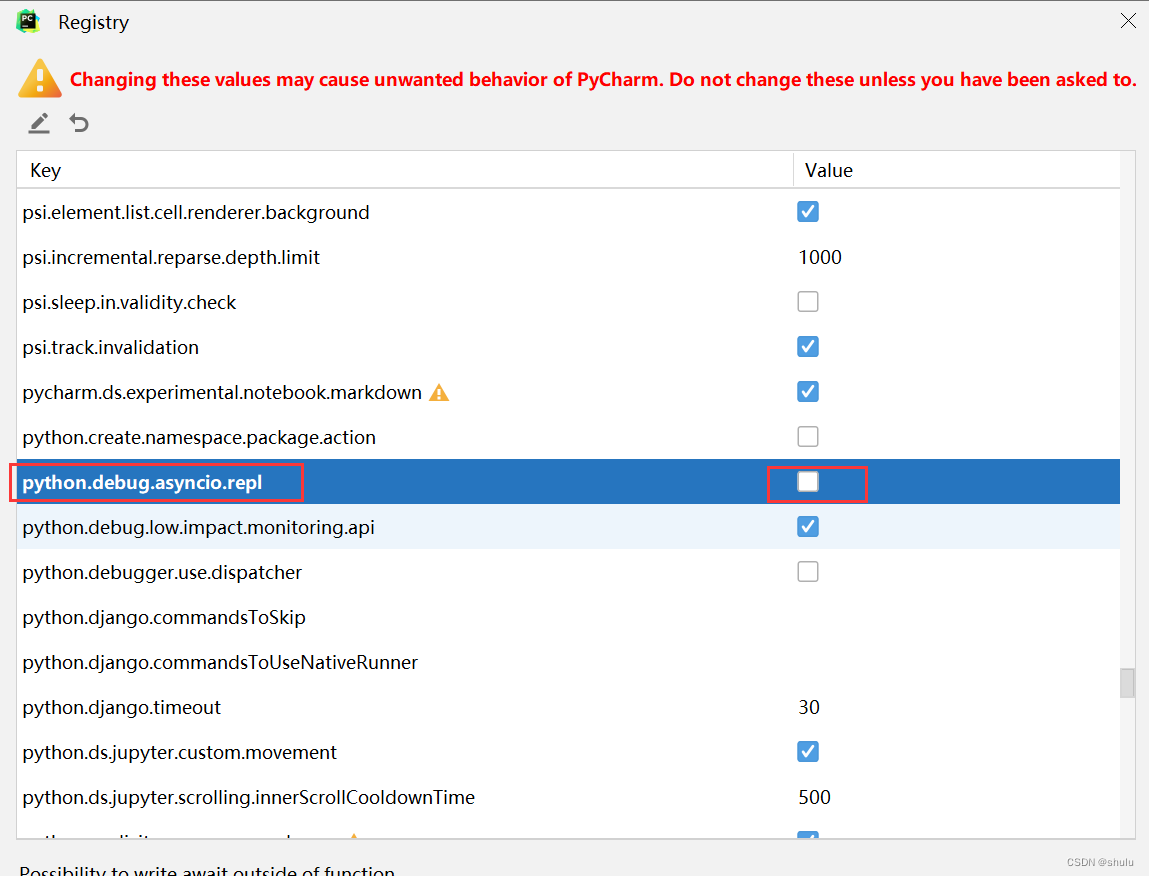Select python.ds.jupyter.scrolling.innerScrollCooldownTime key
This screenshot has height=876, width=1149.
pos(248,798)
